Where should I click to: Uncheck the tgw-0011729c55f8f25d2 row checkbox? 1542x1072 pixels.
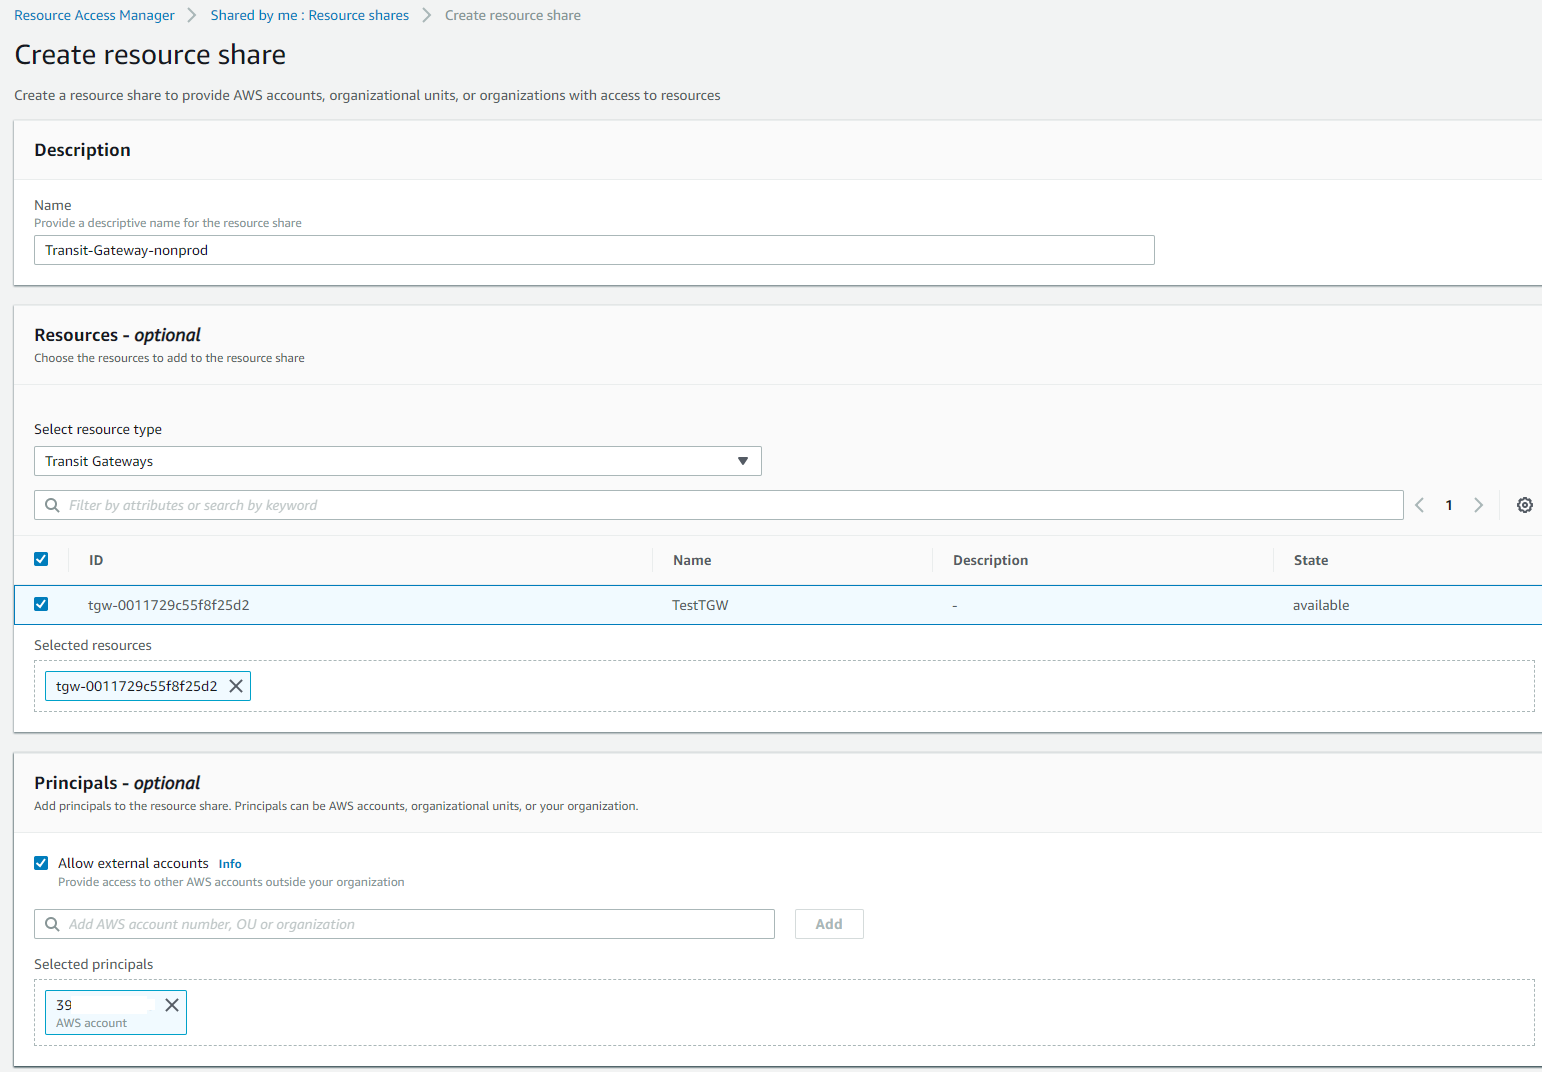(x=41, y=604)
